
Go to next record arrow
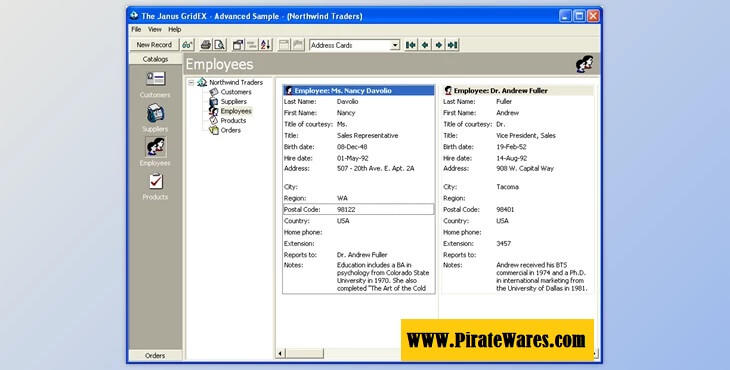439,45
